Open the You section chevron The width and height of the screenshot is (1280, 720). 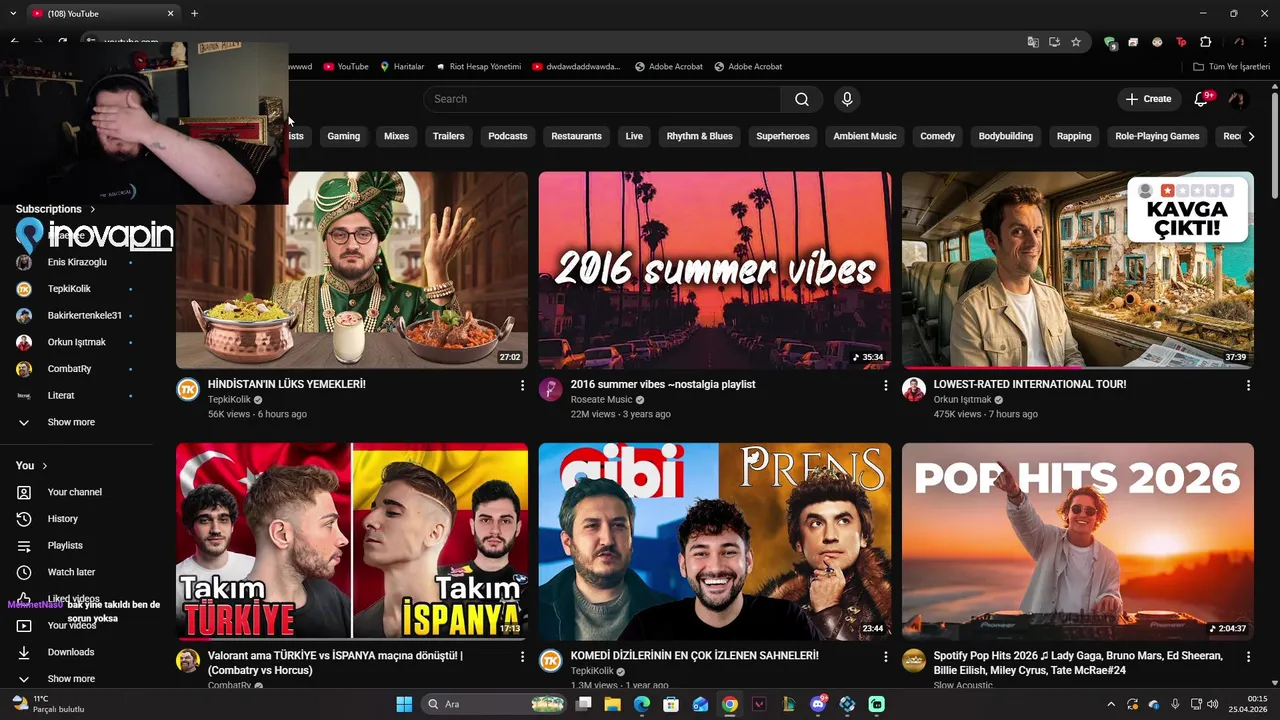click(x=44, y=466)
